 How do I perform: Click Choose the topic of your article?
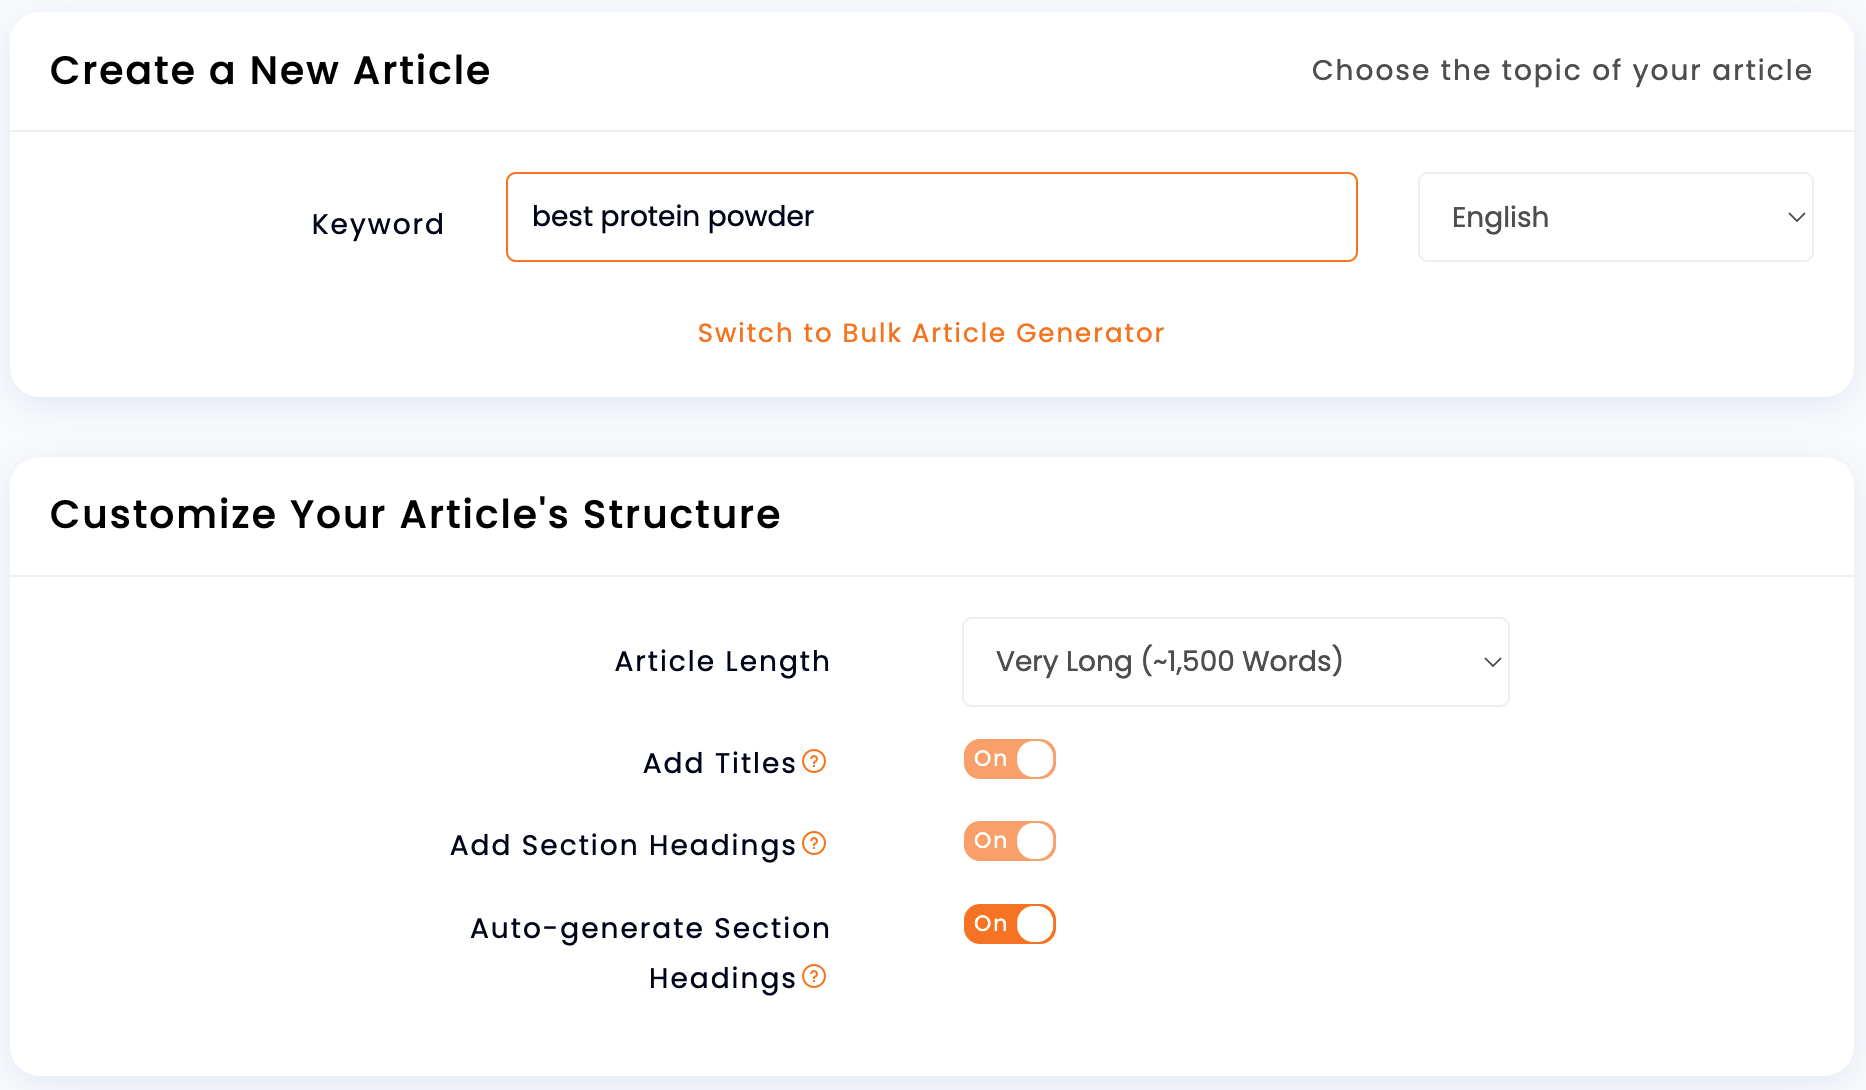tap(1561, 70)
